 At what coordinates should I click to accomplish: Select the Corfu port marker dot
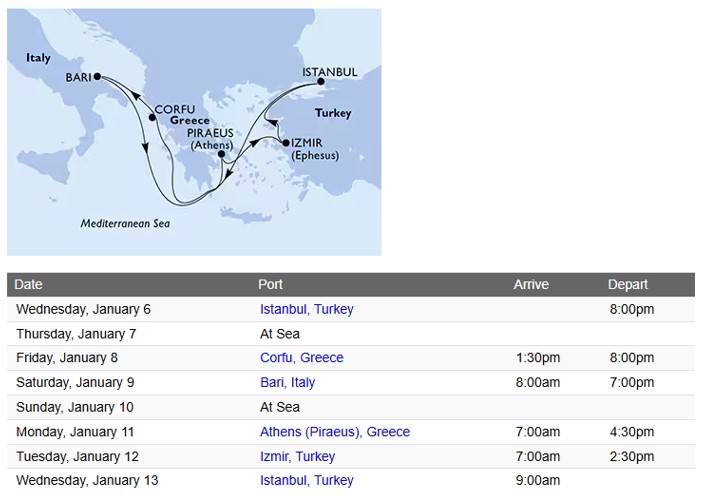152,117
